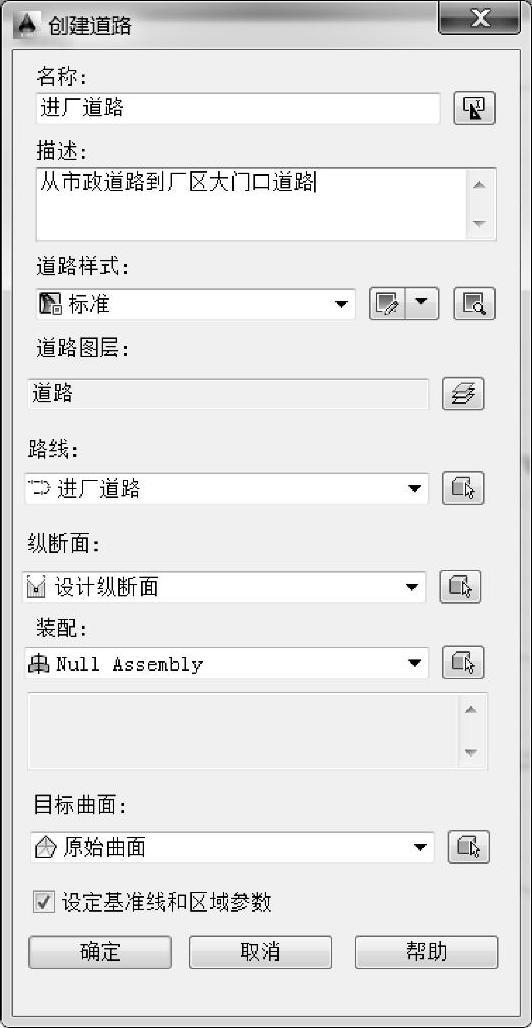This screenshot has height=1028, width=532.
Task: Click in the 名称 input field
Action: (x=237, y=108)
